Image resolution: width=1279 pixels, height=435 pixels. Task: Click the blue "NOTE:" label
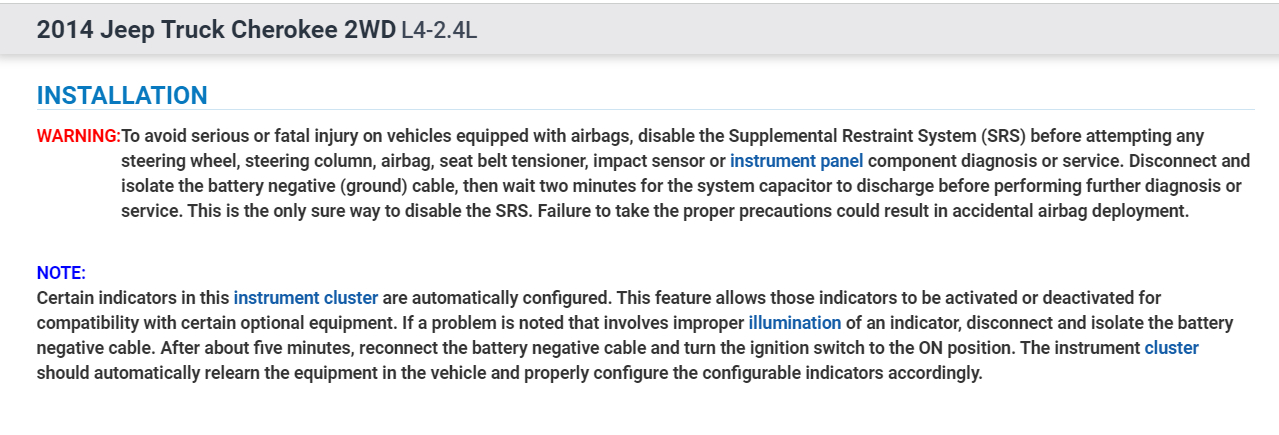pyautogui.click(x=61, y=272)
